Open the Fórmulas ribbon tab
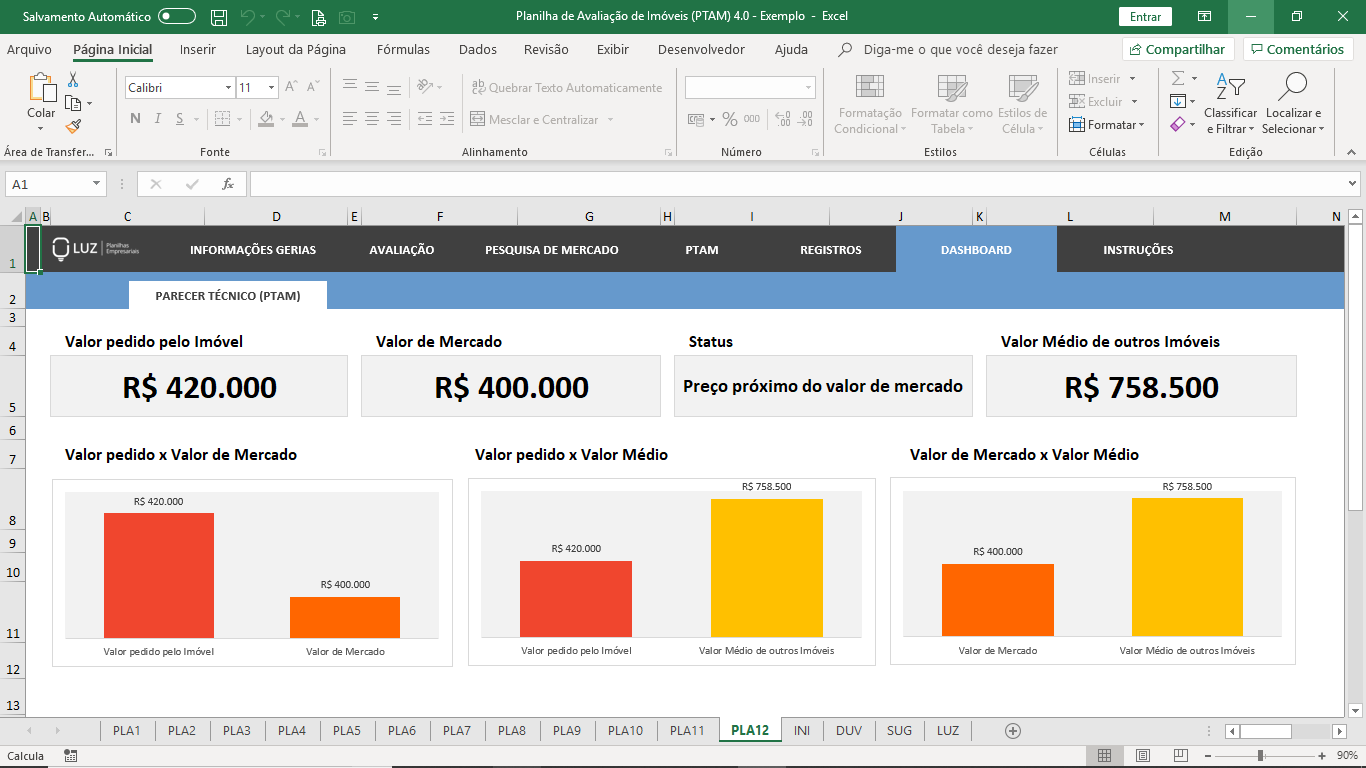 point(403,49)
